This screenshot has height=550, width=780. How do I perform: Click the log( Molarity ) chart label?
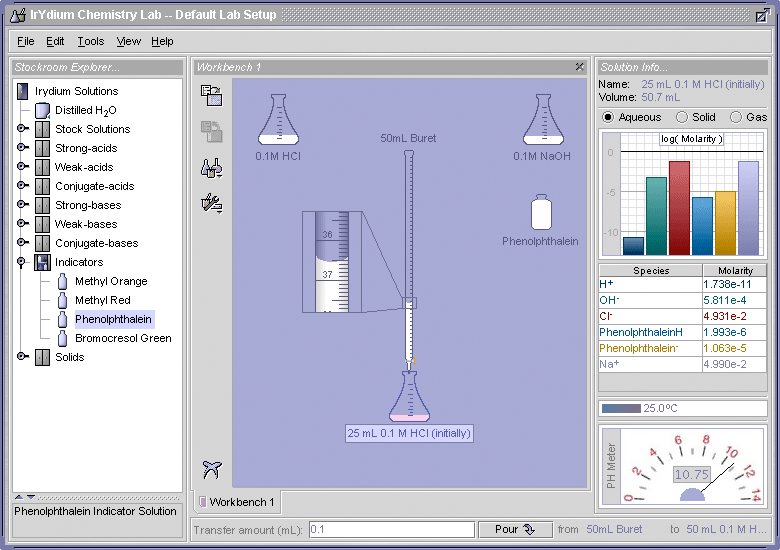[x=691, y=139]
